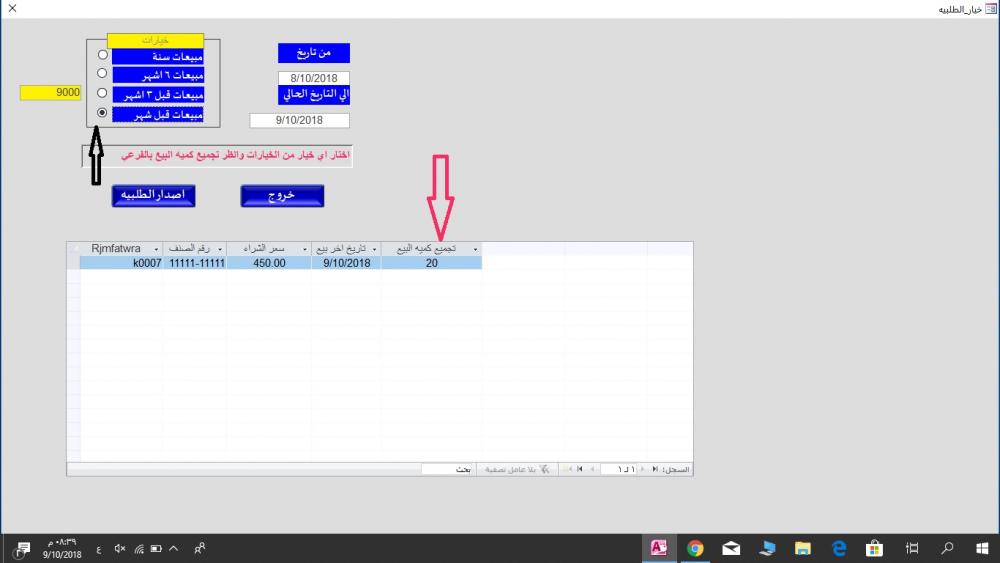Open the total sold quantity column dropdown

[x=475, y=249]
